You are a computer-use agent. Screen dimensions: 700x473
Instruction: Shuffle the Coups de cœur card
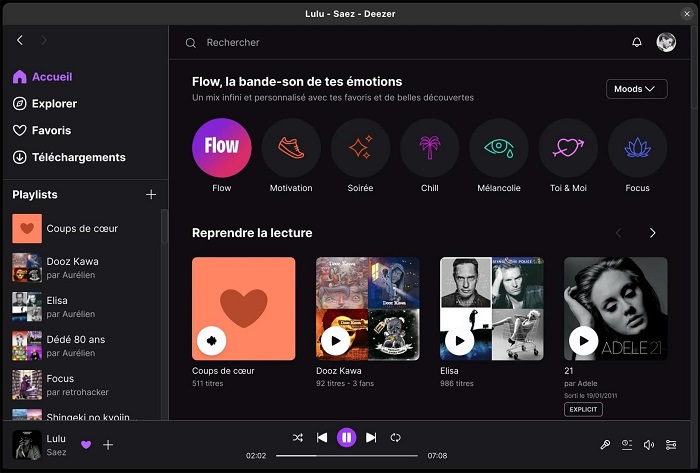(x=212, y=341)
